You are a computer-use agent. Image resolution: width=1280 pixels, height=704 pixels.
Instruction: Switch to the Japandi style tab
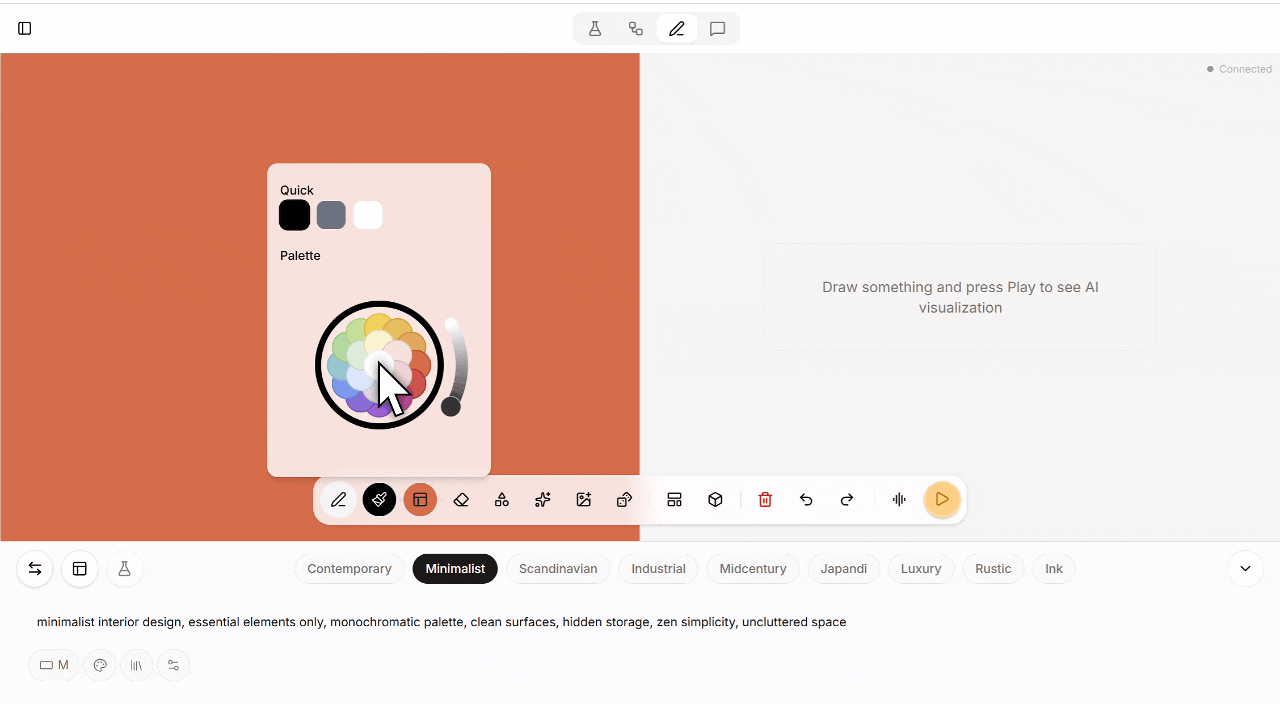[x=843, y=568]
